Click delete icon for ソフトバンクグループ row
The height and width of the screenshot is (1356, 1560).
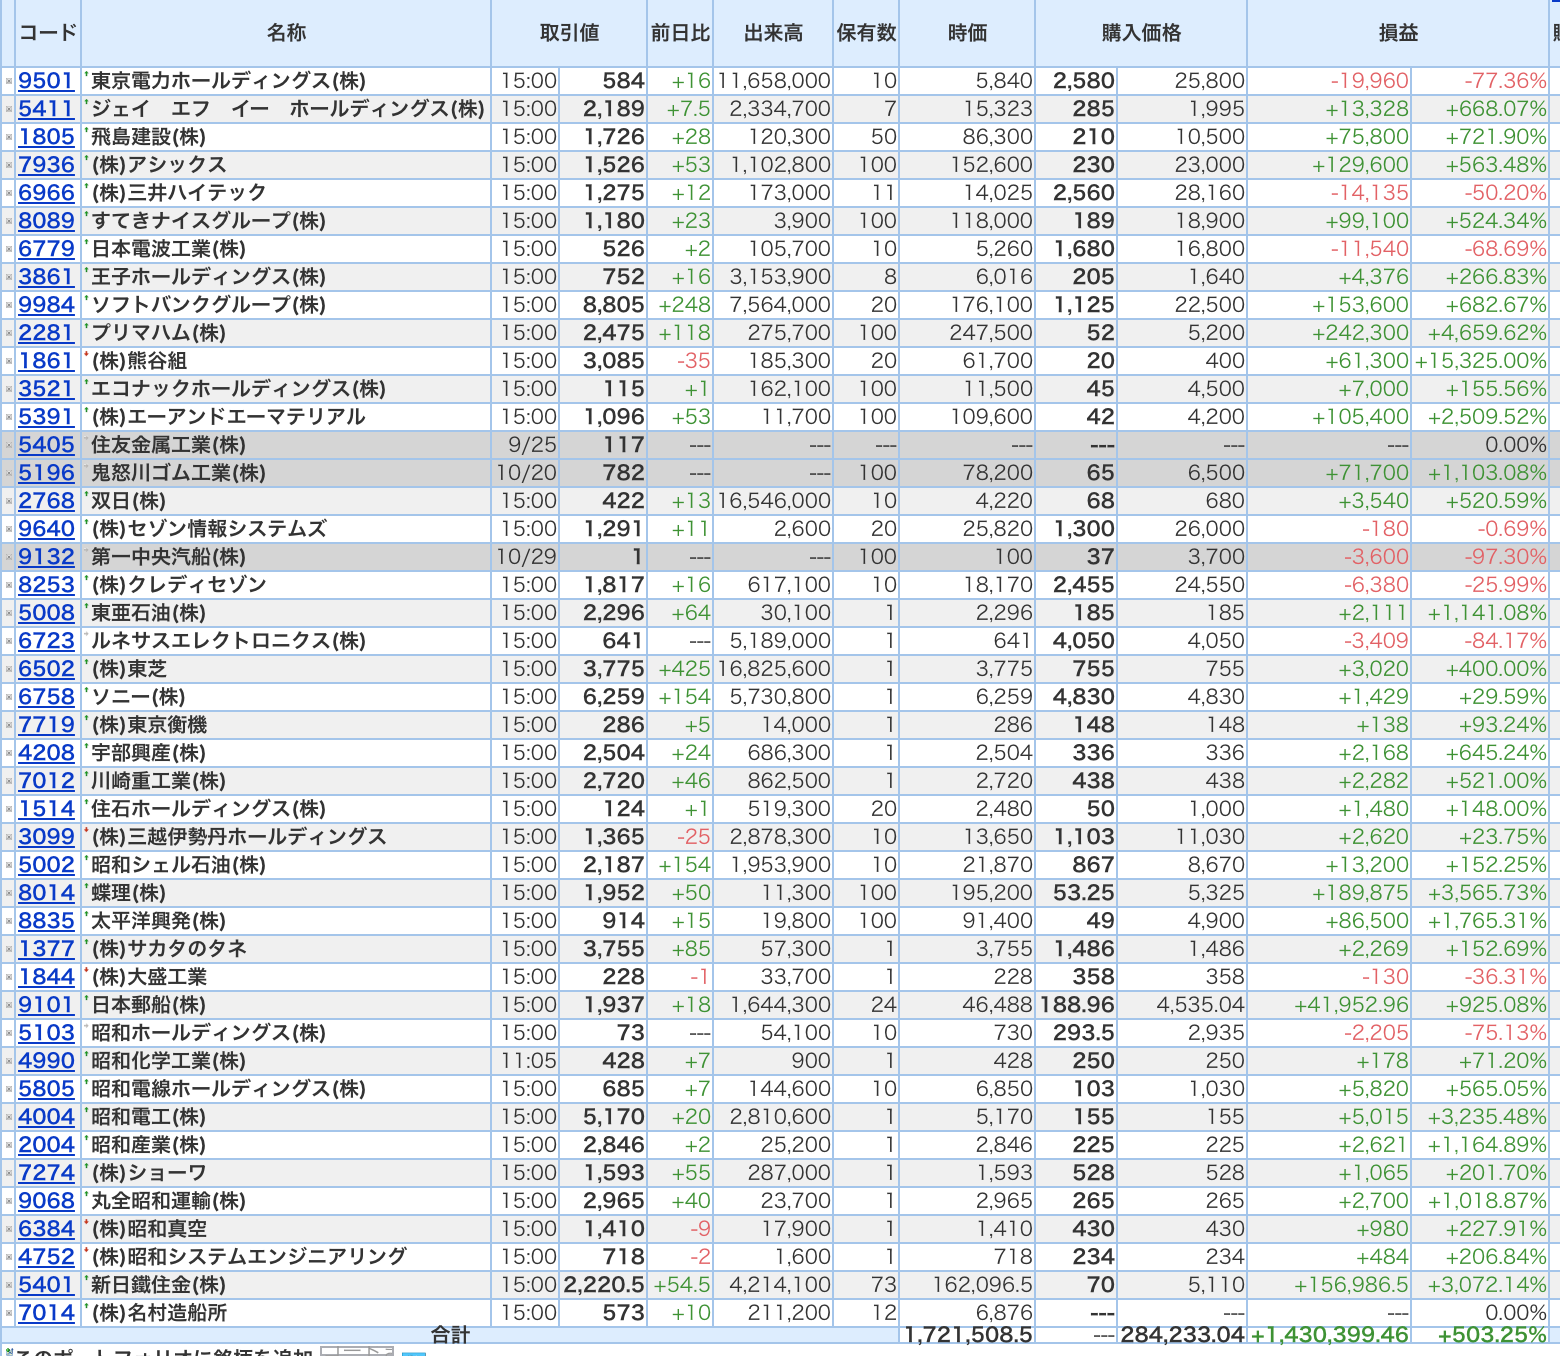pyautogui.click(x=9, y=305)
